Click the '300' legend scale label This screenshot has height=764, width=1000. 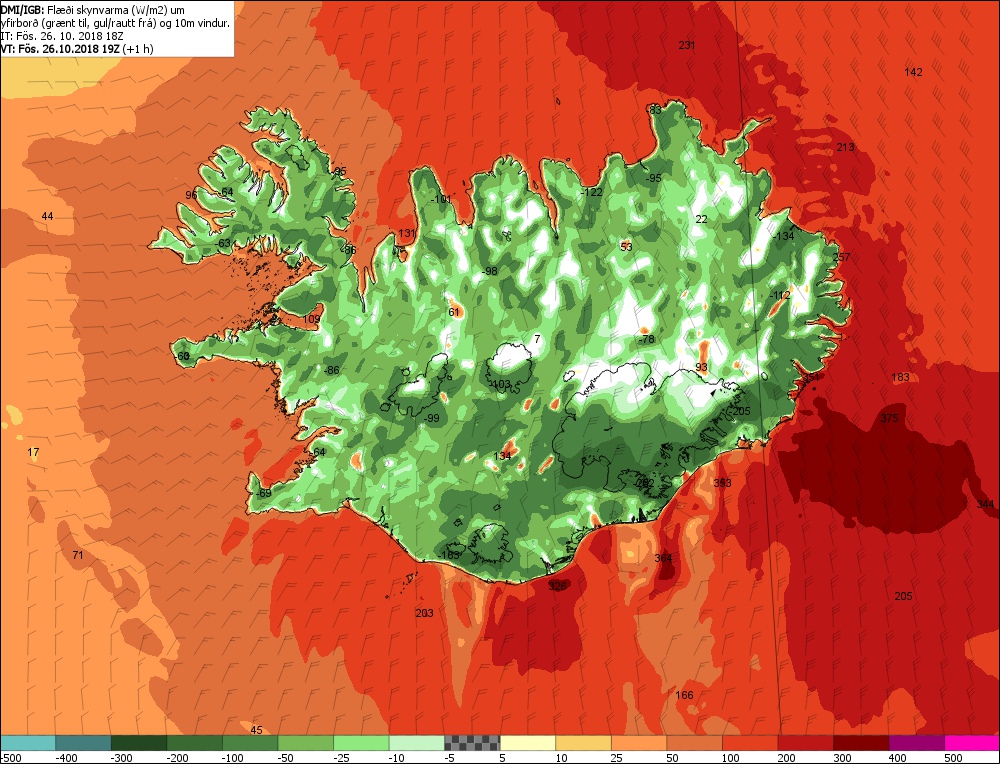click(842, 758)
